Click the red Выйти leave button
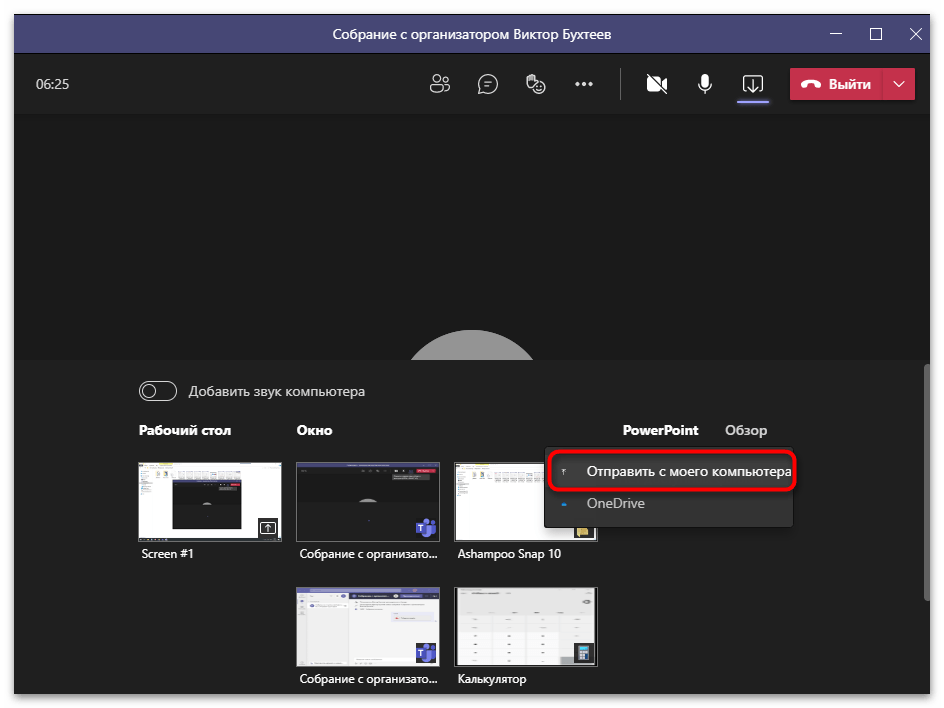Screen dimensions: 944x708 pos(836,84)
